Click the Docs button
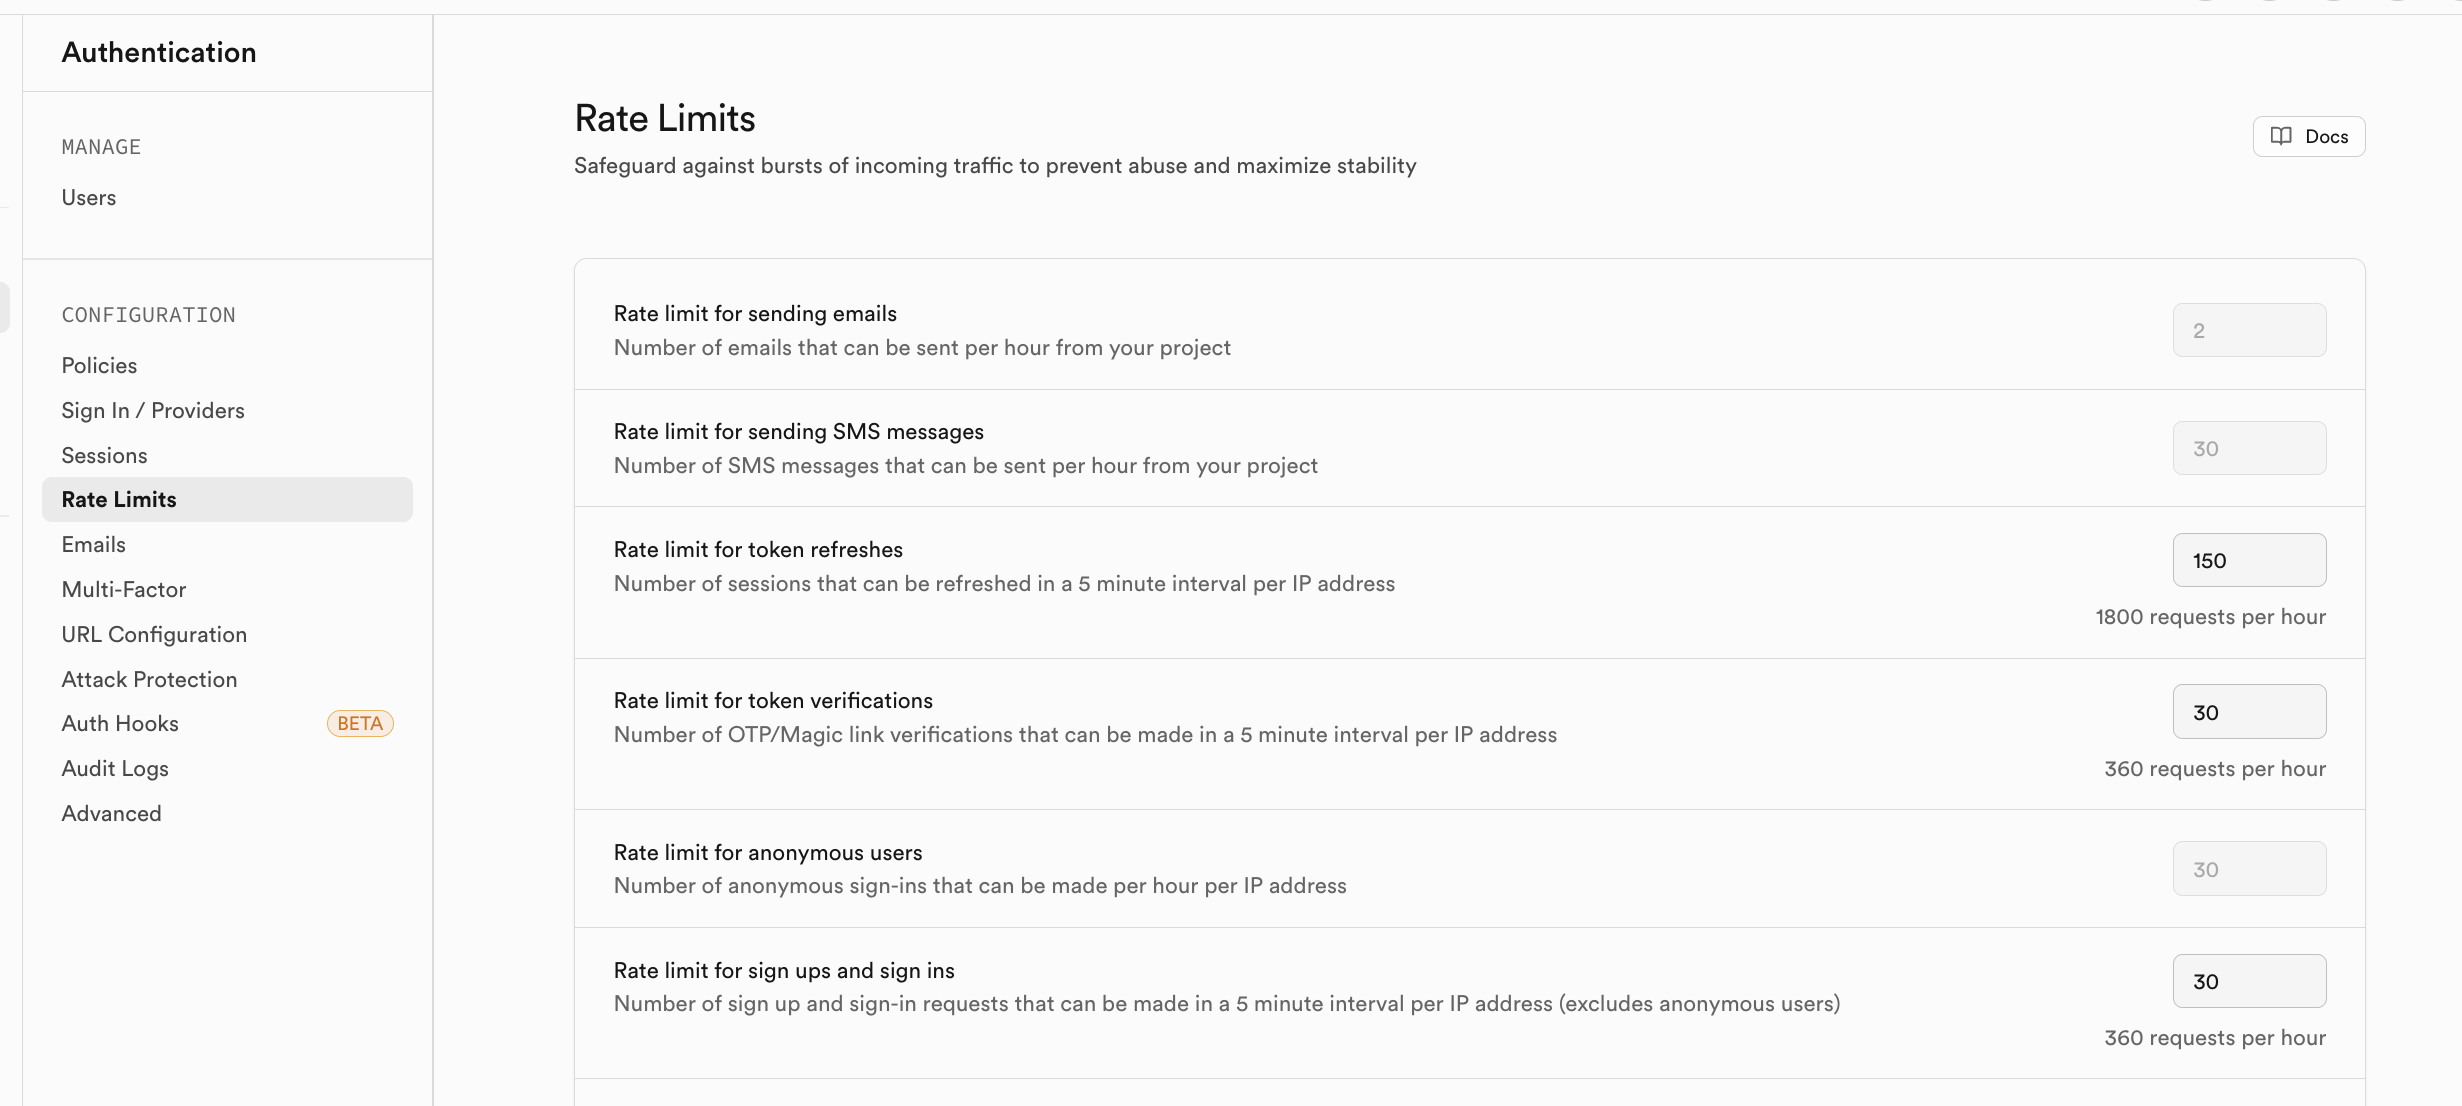The width and height of the screenshot is (2462, 1106). click(2308, 136)
